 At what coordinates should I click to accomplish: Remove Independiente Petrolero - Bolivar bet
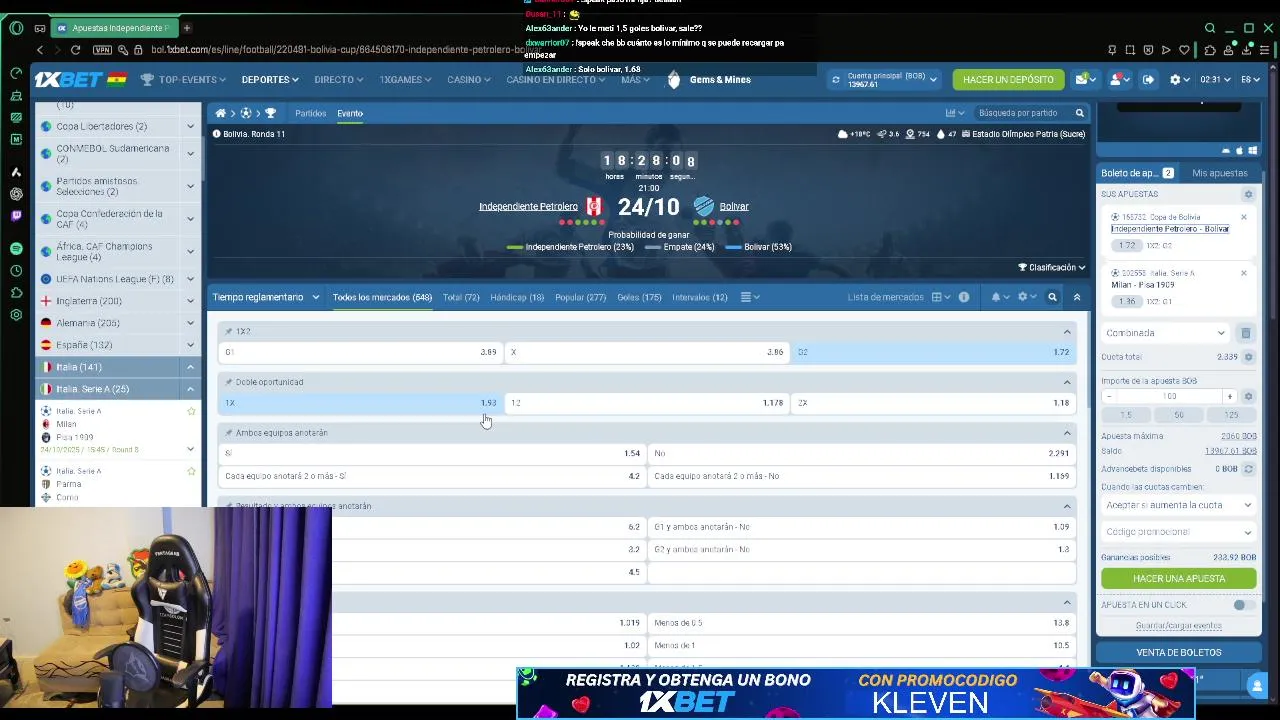tap(1244, 217)
